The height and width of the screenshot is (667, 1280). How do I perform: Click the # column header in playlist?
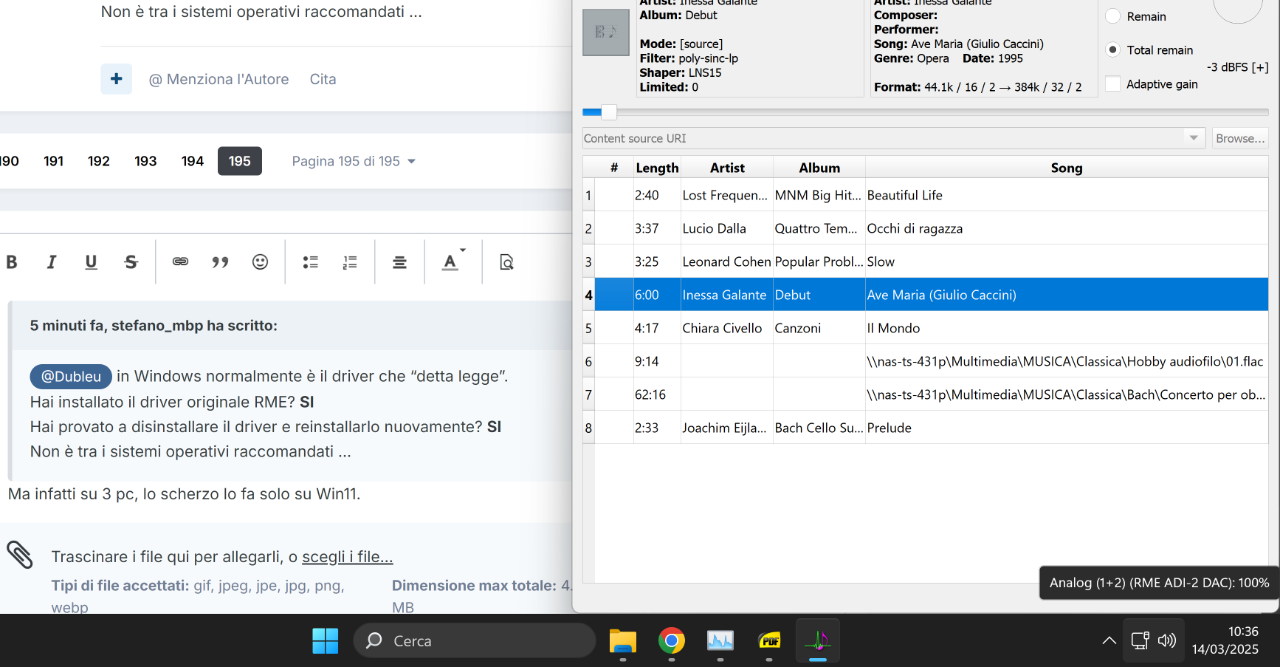[614, 168]
